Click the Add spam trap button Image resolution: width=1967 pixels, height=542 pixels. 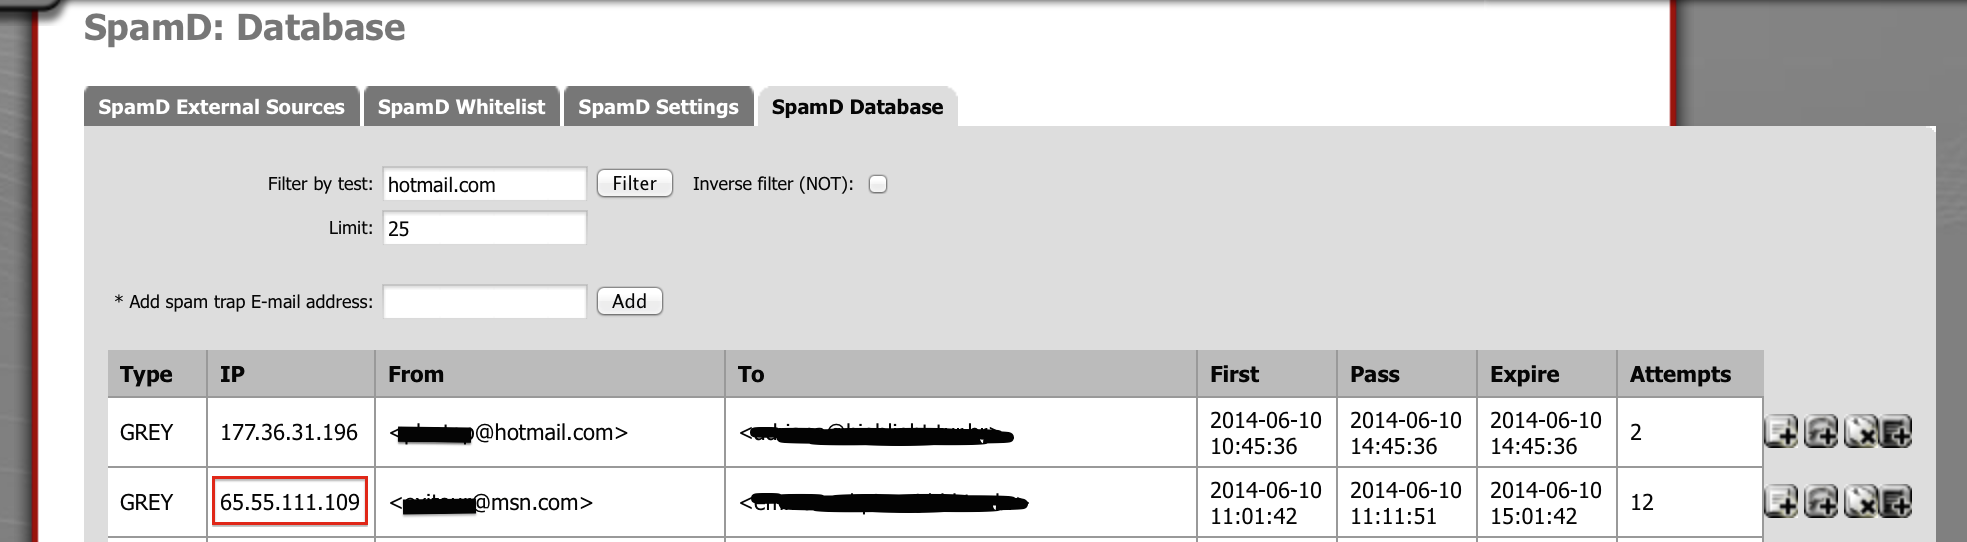[x=629, y=301]
